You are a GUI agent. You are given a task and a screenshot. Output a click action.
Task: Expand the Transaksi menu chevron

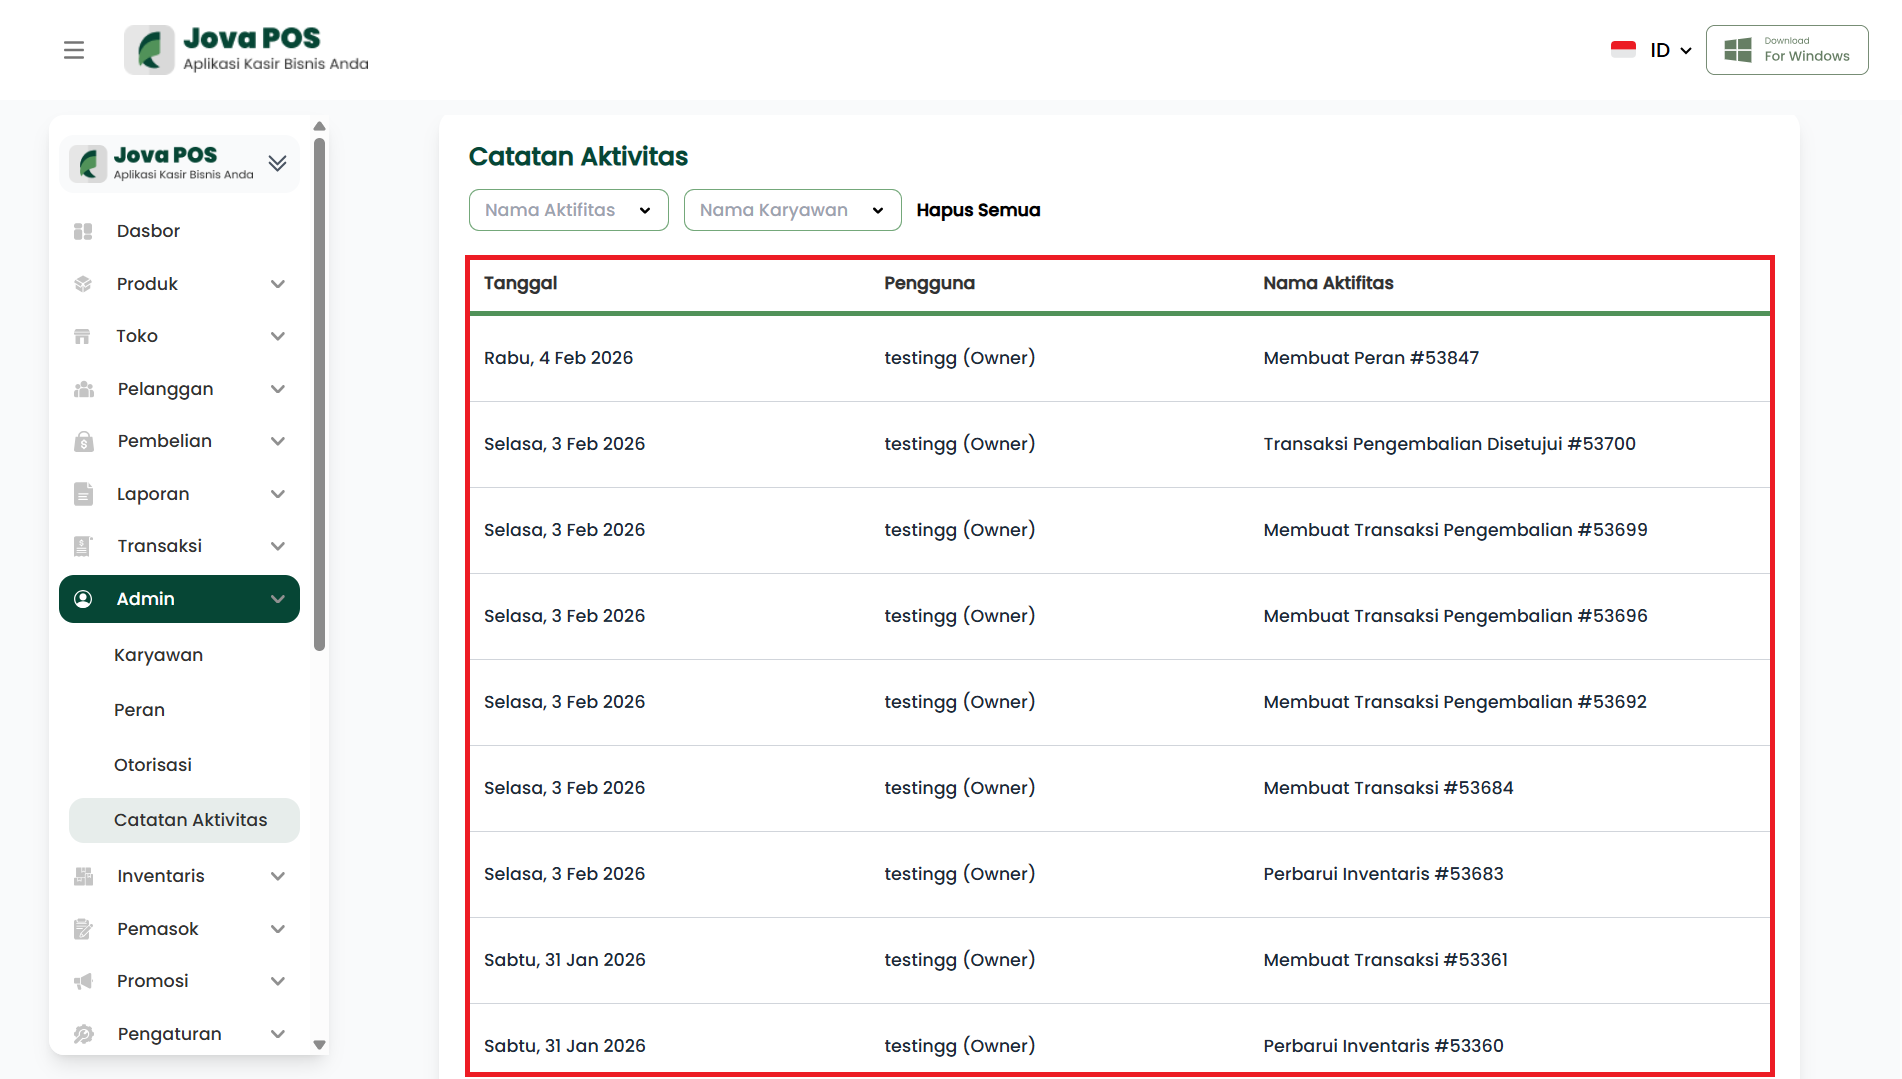278,546
